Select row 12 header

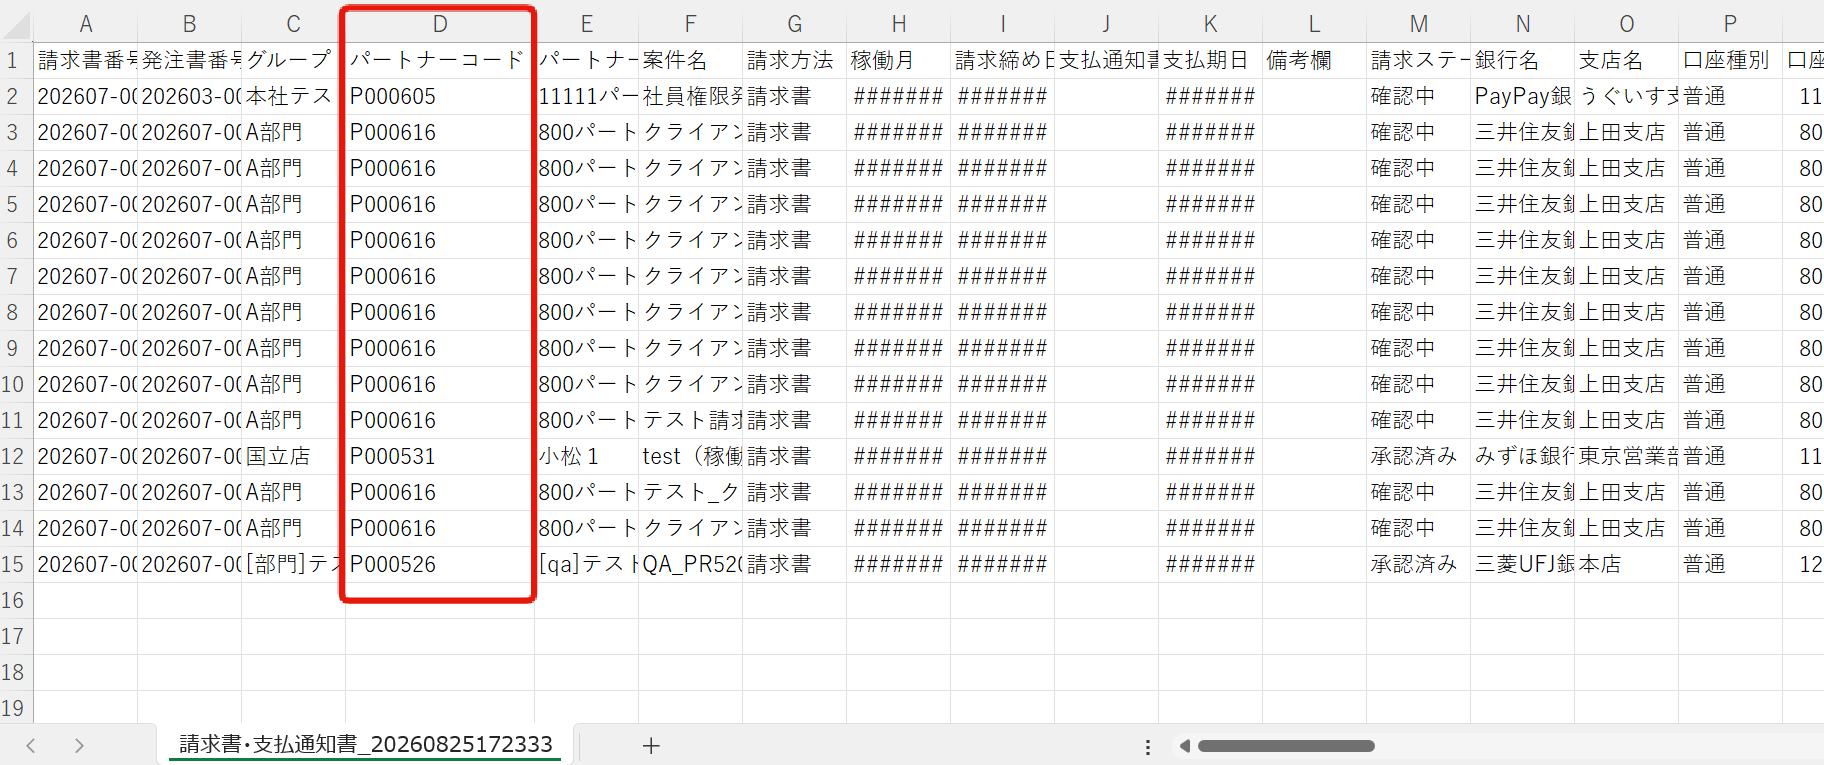pos(13,456)
